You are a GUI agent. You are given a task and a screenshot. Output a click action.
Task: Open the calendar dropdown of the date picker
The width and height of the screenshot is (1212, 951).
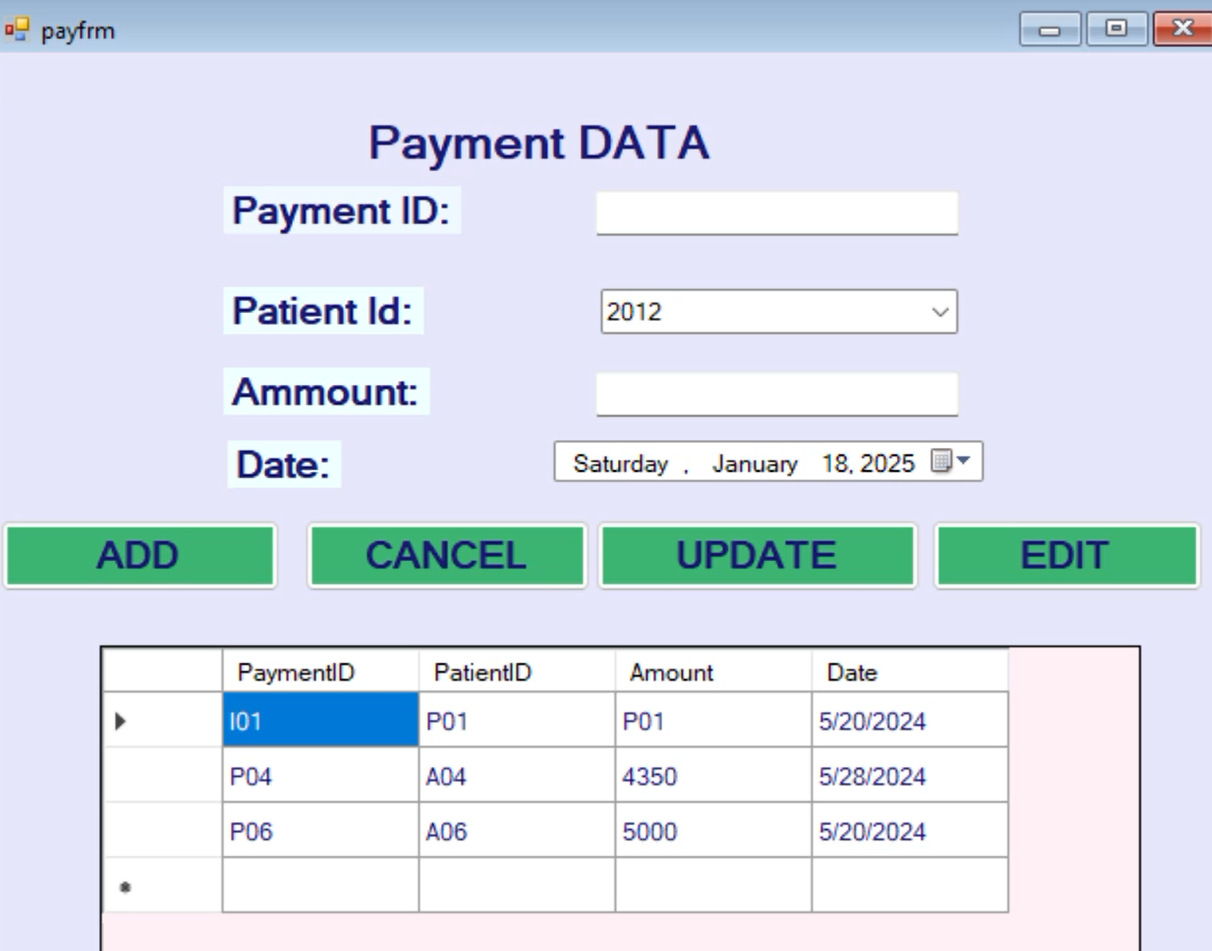pyautogui.click(x=951, y=462)
